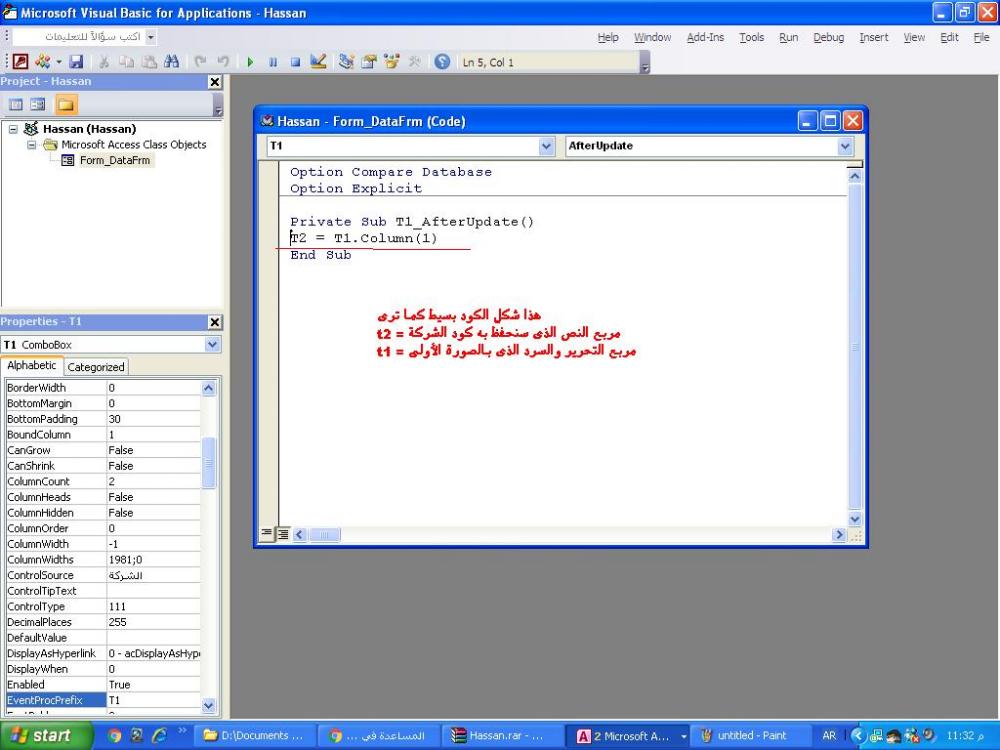Viewport: 1000px width, 750px height.
Task: Open the T1 object dropdown in code window
Action: click(x=547, y=146)
